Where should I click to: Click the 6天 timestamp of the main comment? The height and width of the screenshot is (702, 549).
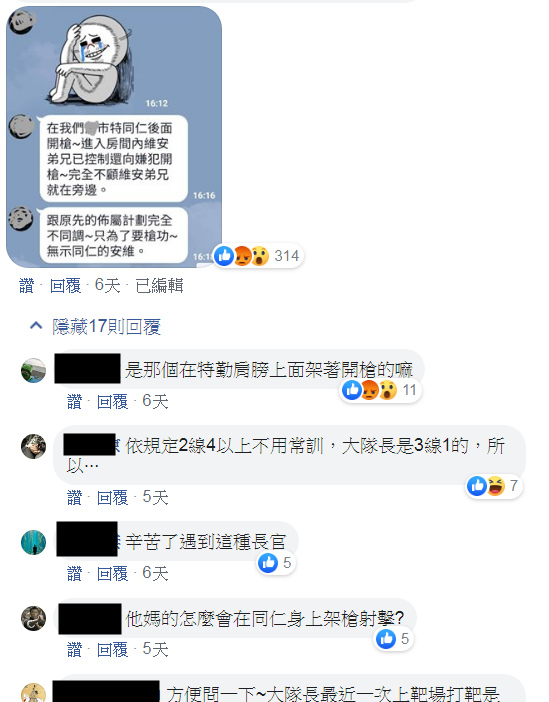tap(107, 286)
